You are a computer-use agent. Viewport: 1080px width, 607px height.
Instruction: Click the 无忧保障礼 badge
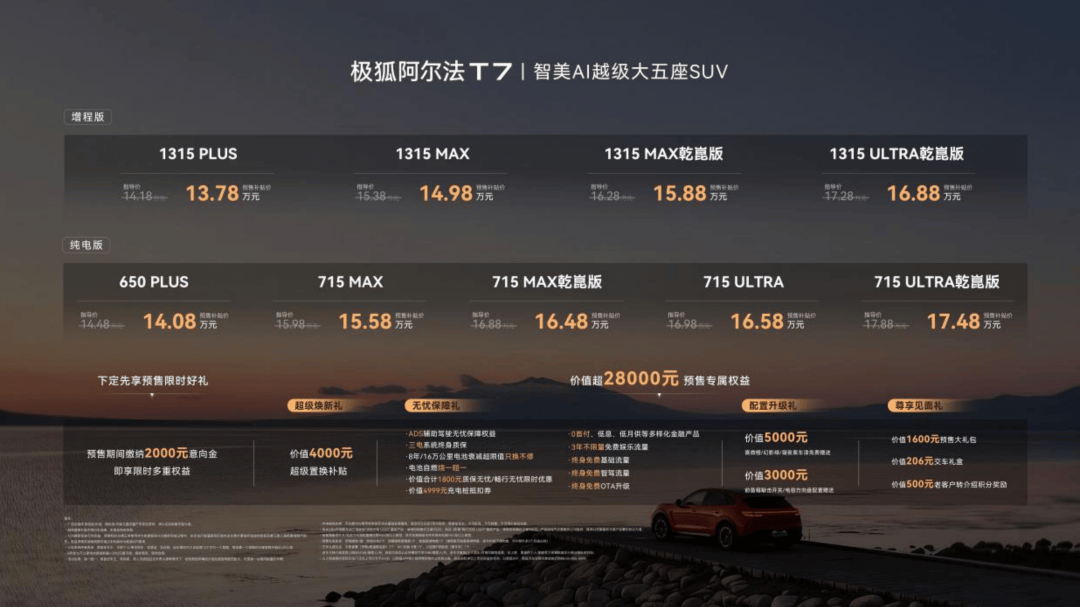click(x=435, y=406)
